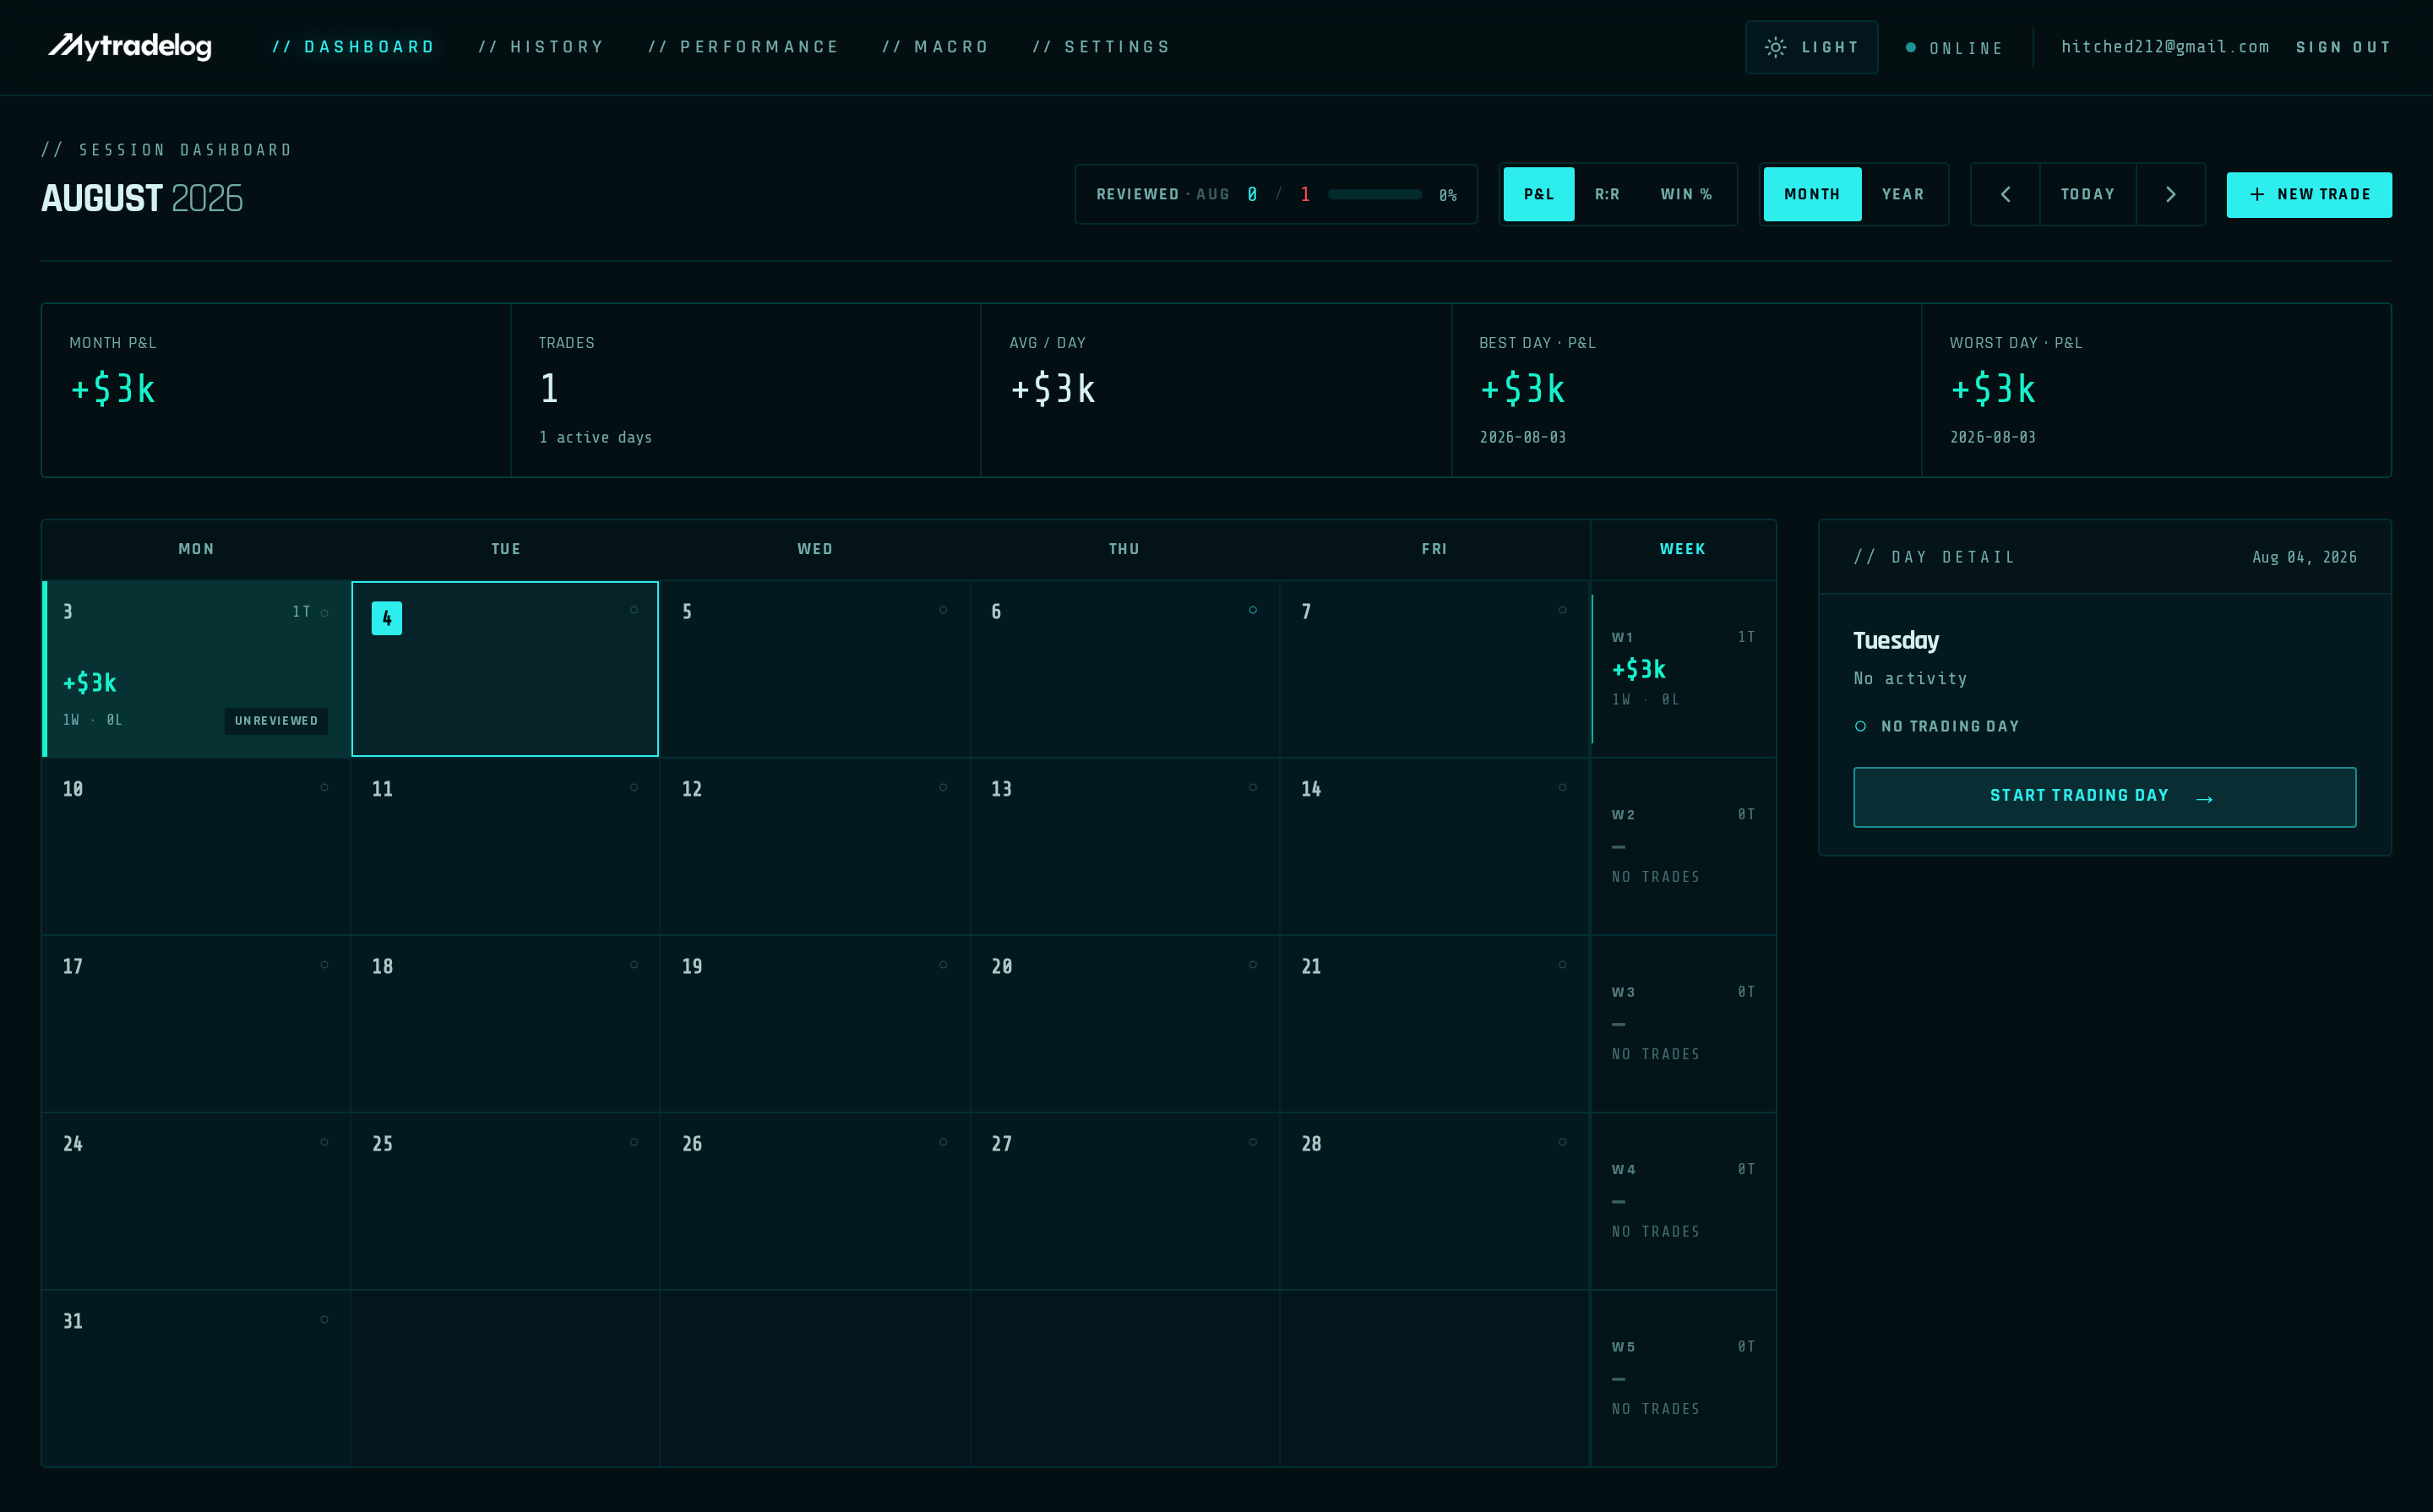Click the arrow on Start Trading Day
The image size is (2433, 1512).
(x=2204, y=798)
